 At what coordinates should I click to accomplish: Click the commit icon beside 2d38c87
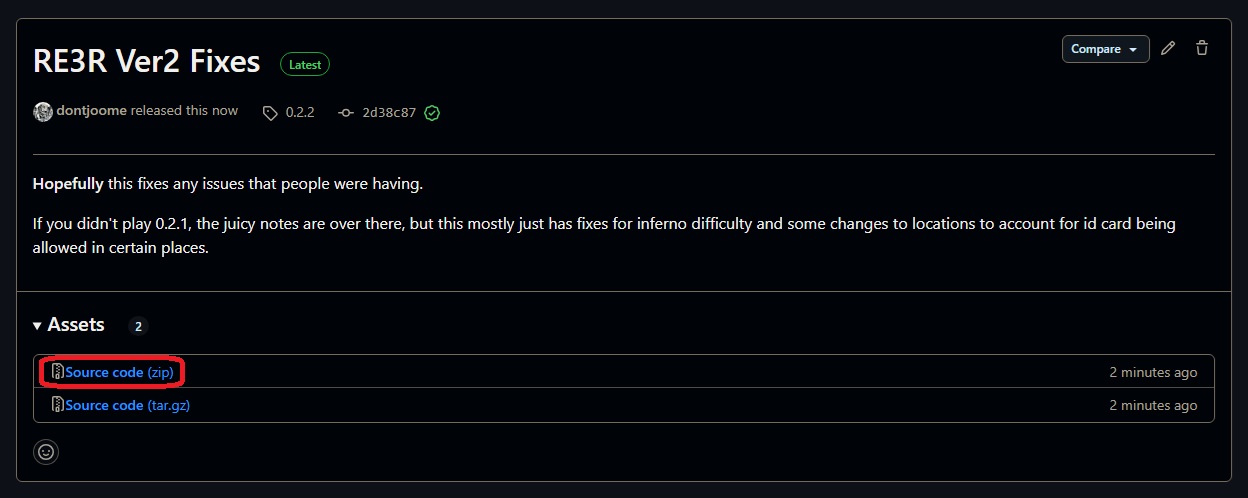346,113
